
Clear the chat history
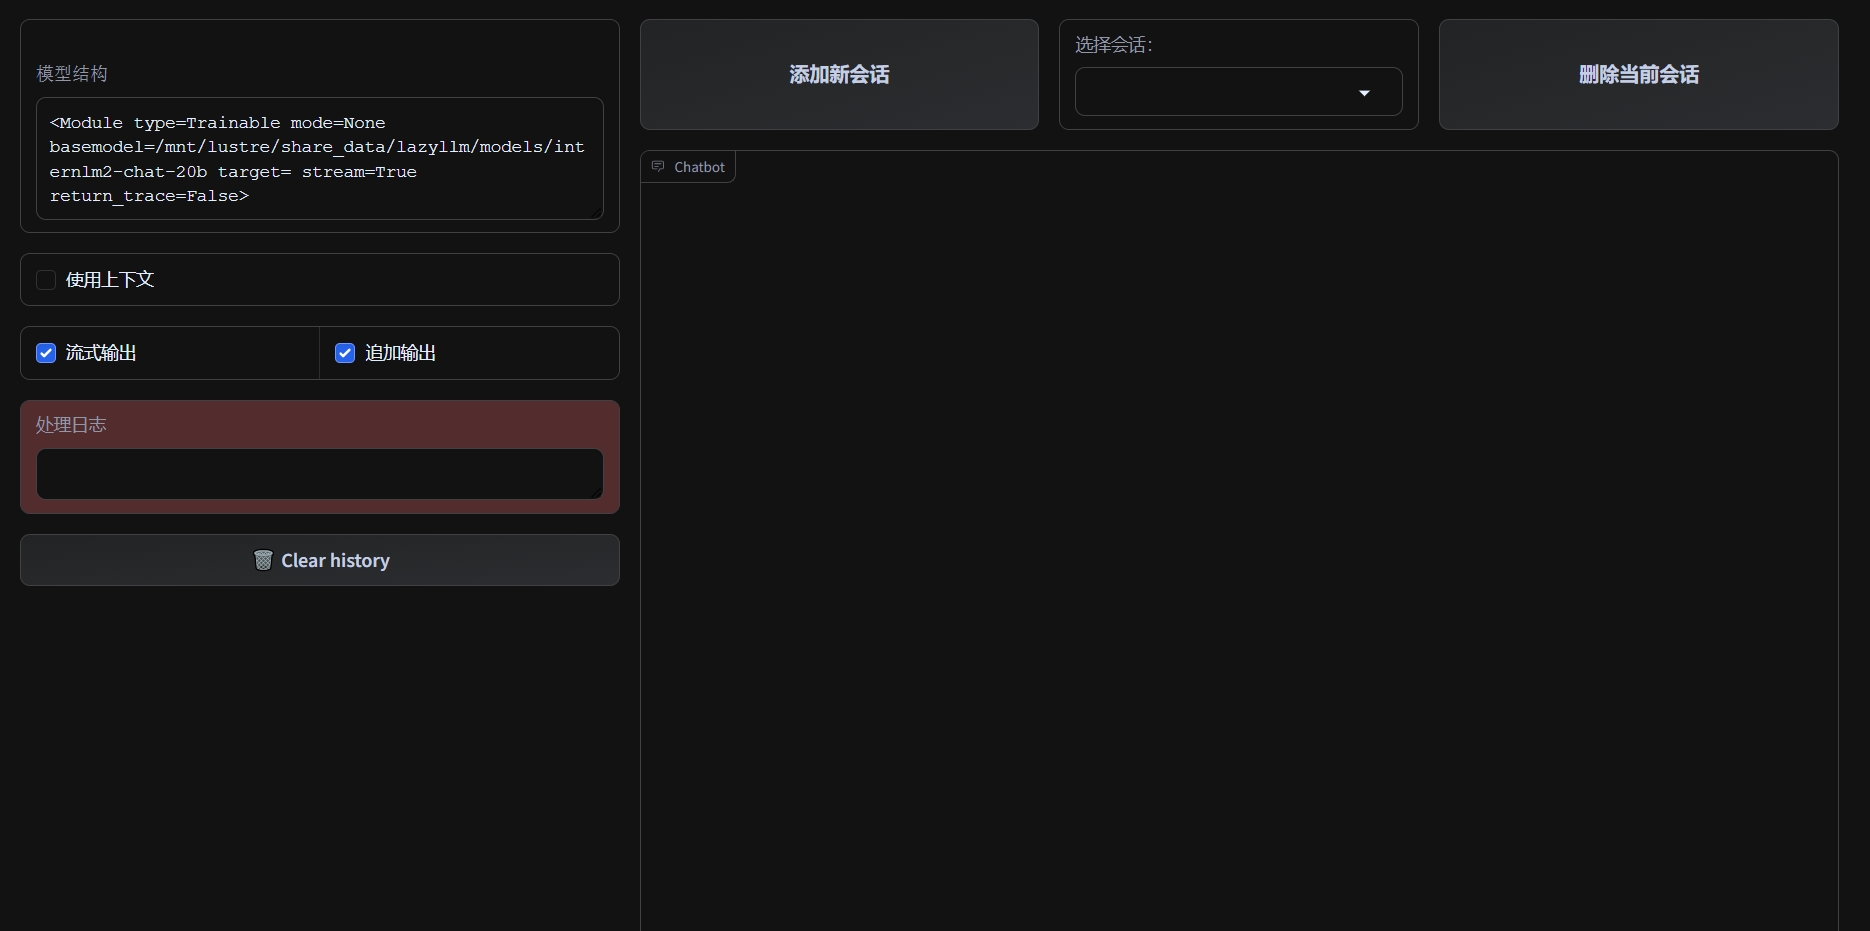click(320, 560)
